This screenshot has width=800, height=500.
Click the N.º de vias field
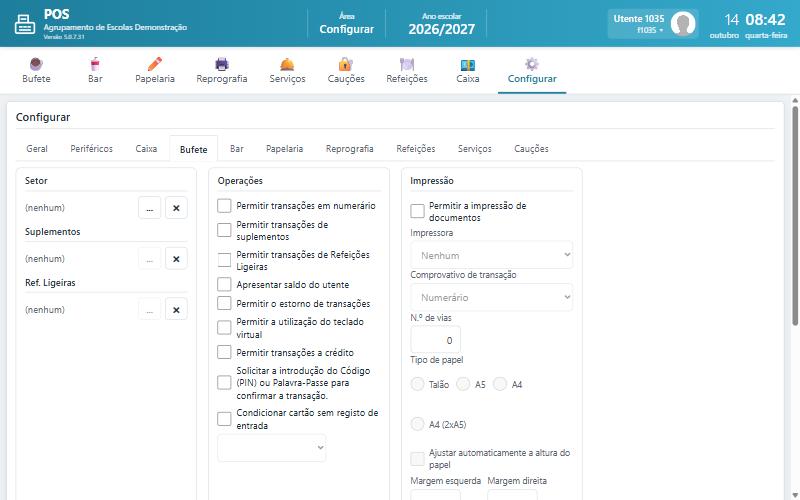435,340
